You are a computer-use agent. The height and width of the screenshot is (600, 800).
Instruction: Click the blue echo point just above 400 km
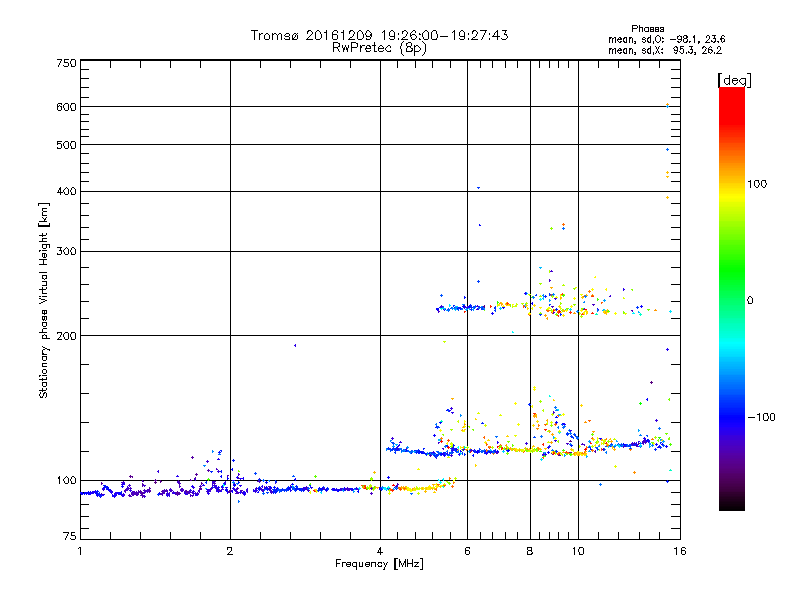coord(478,188)
